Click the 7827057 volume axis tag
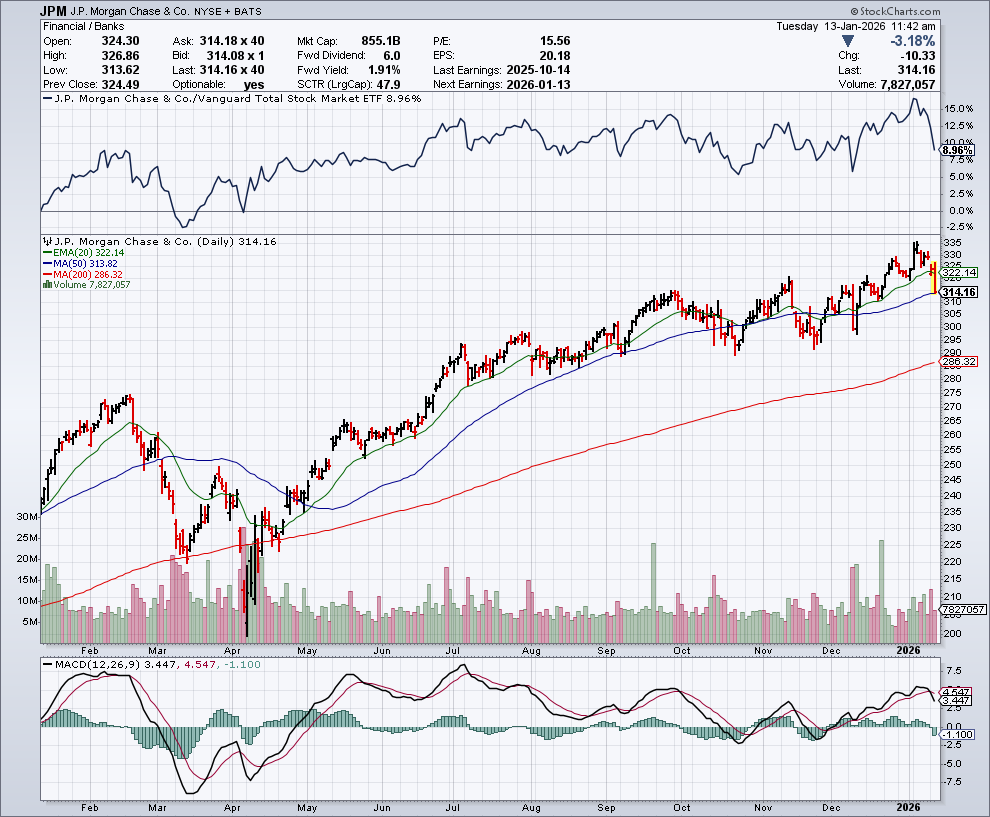The height and width of the screenshot is (817, 990). point(964,609)
